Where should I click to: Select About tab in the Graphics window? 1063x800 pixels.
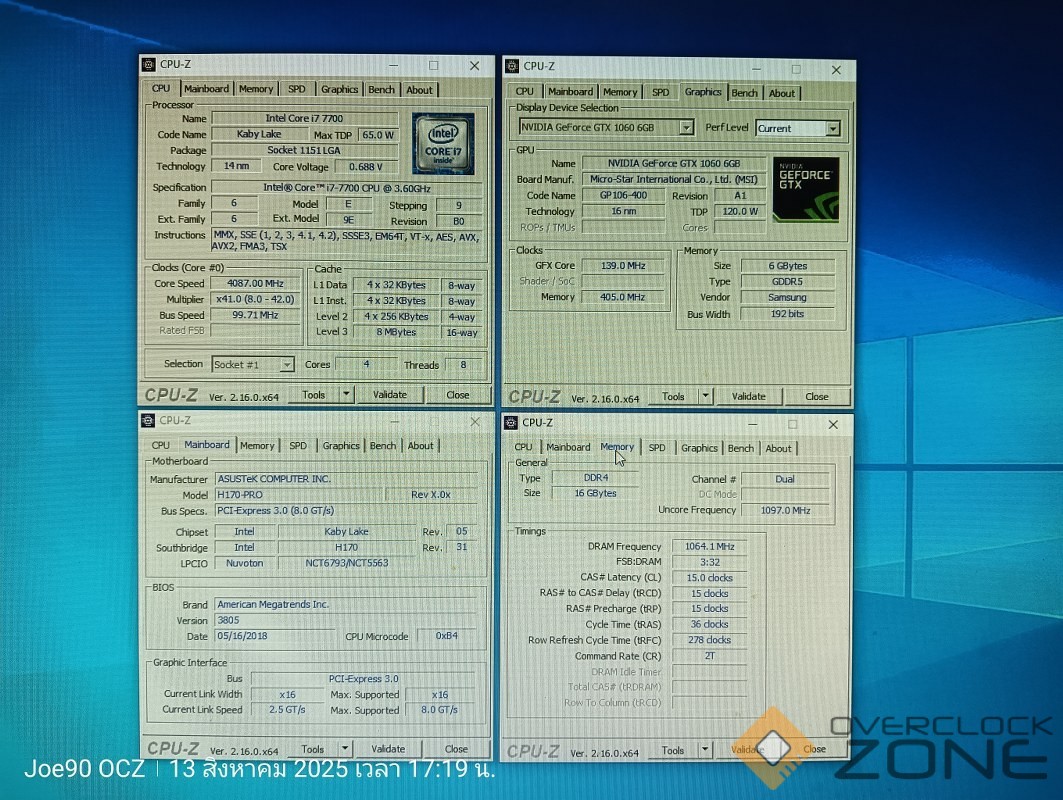point(782,93)
